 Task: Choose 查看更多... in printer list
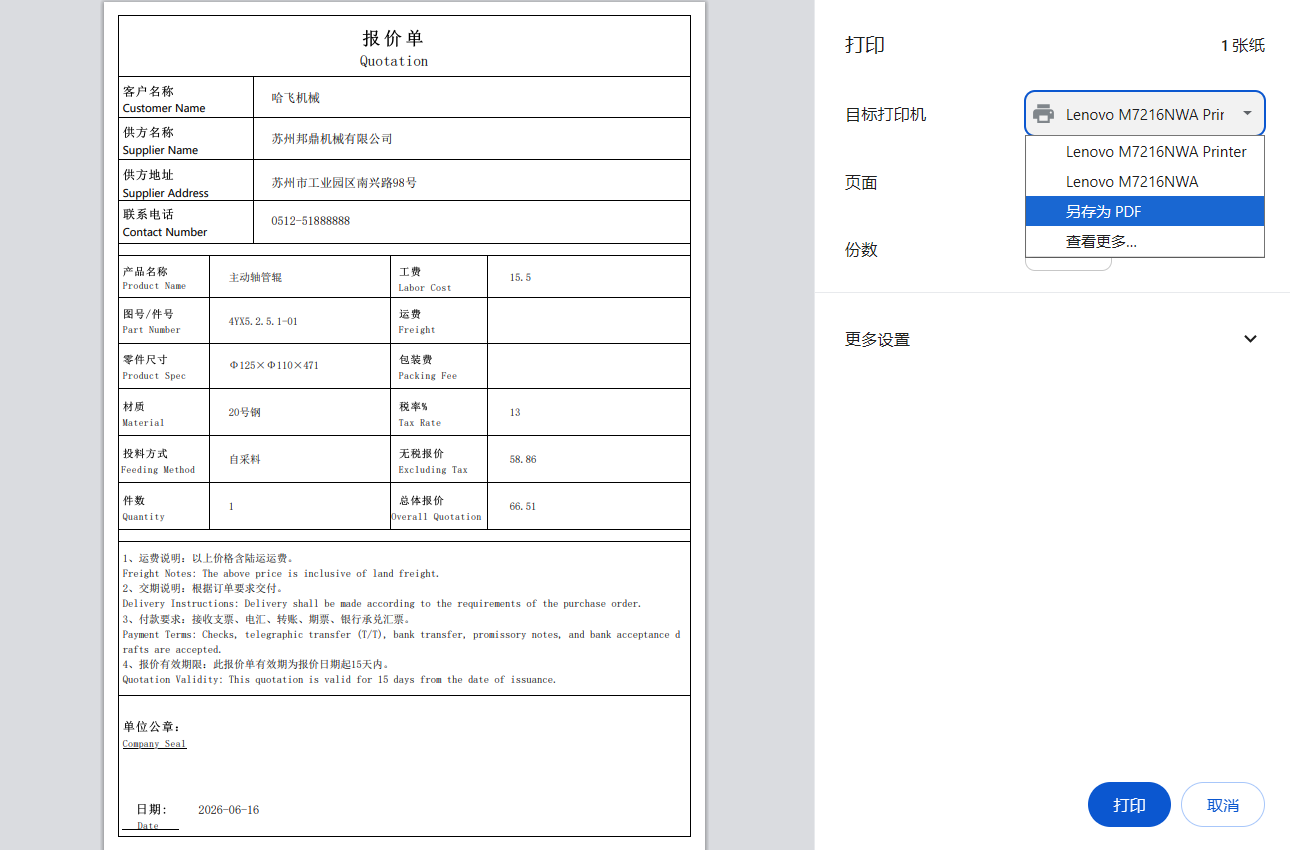[x=1145, y=241]
